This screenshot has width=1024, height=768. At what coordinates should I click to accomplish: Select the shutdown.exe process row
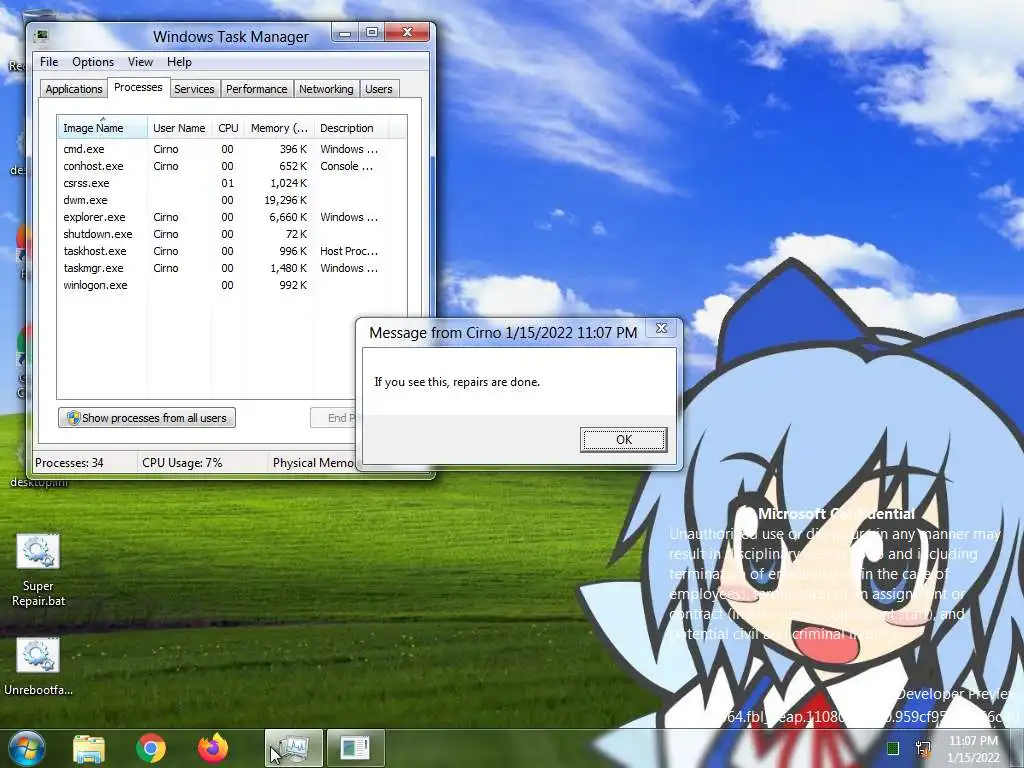[232, 234]
